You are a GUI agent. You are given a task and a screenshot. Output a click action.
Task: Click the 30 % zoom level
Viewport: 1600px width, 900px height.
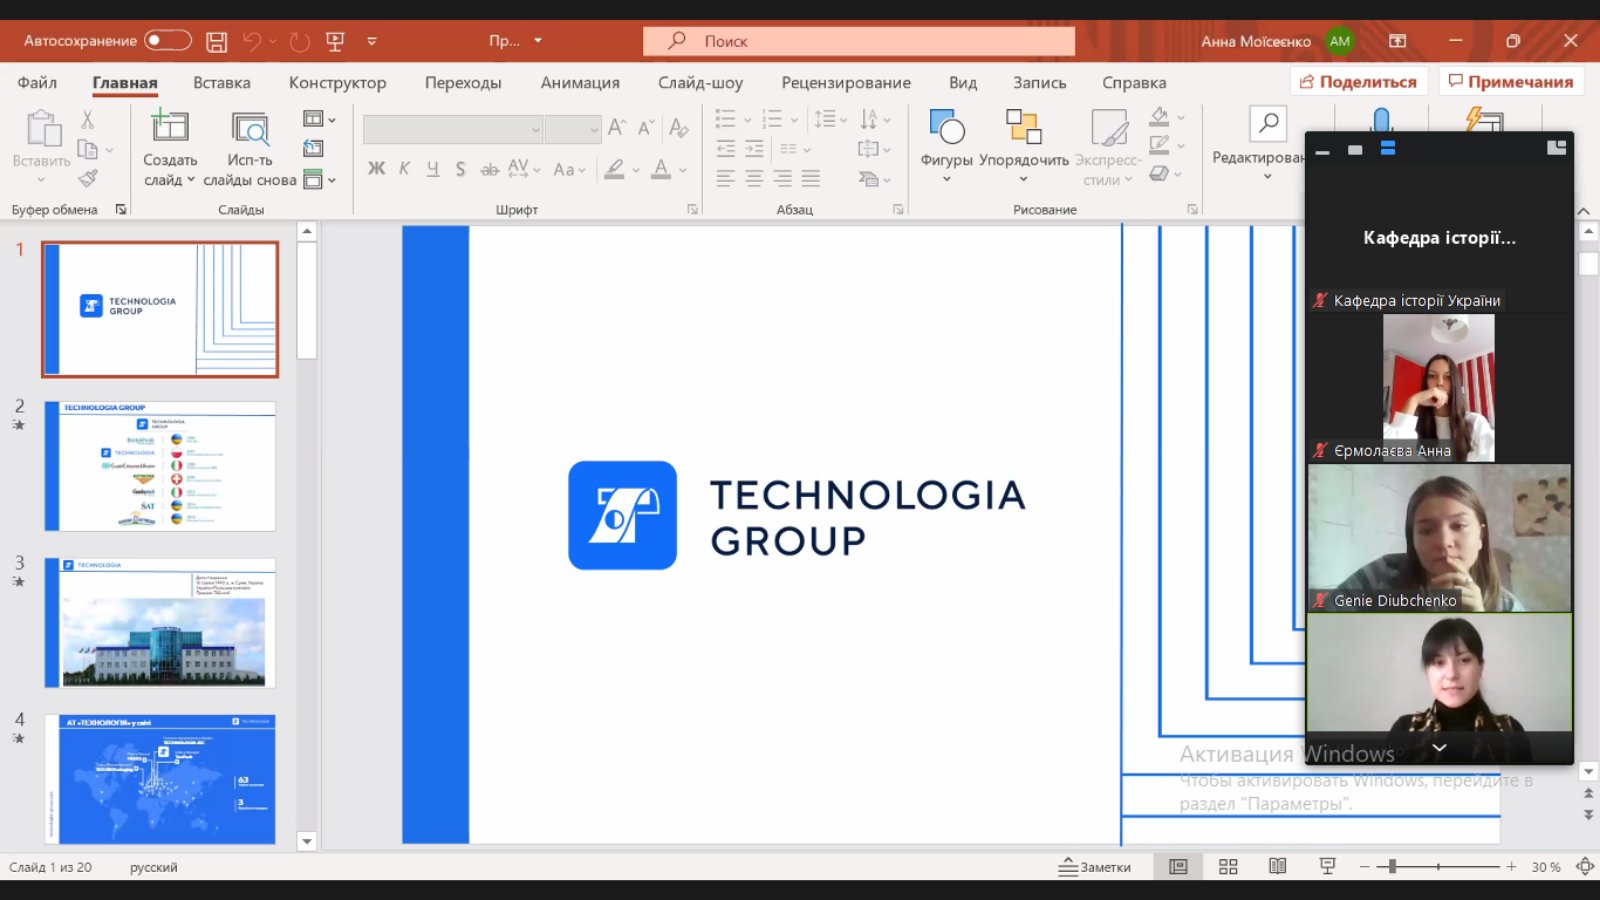point(1546,867)
